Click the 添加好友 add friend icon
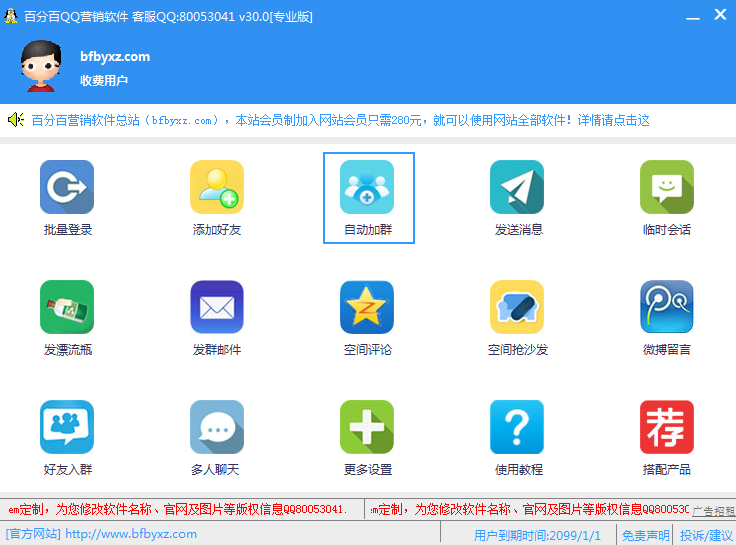The height and width of the screenshot is (545, 736). click(x=217, y=187)
